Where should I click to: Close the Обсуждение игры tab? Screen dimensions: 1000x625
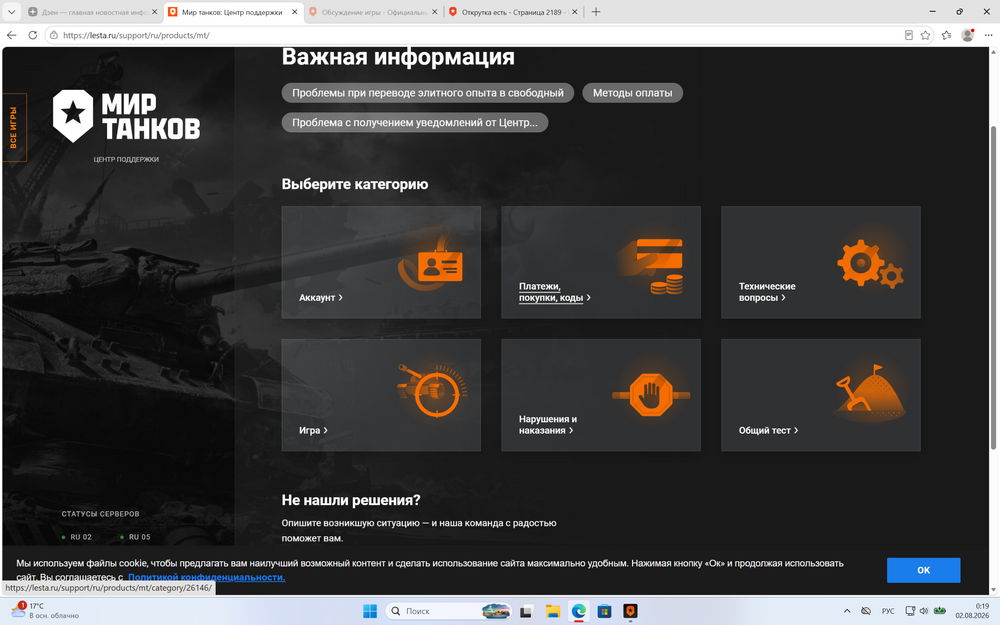click(x=434, y=12)
